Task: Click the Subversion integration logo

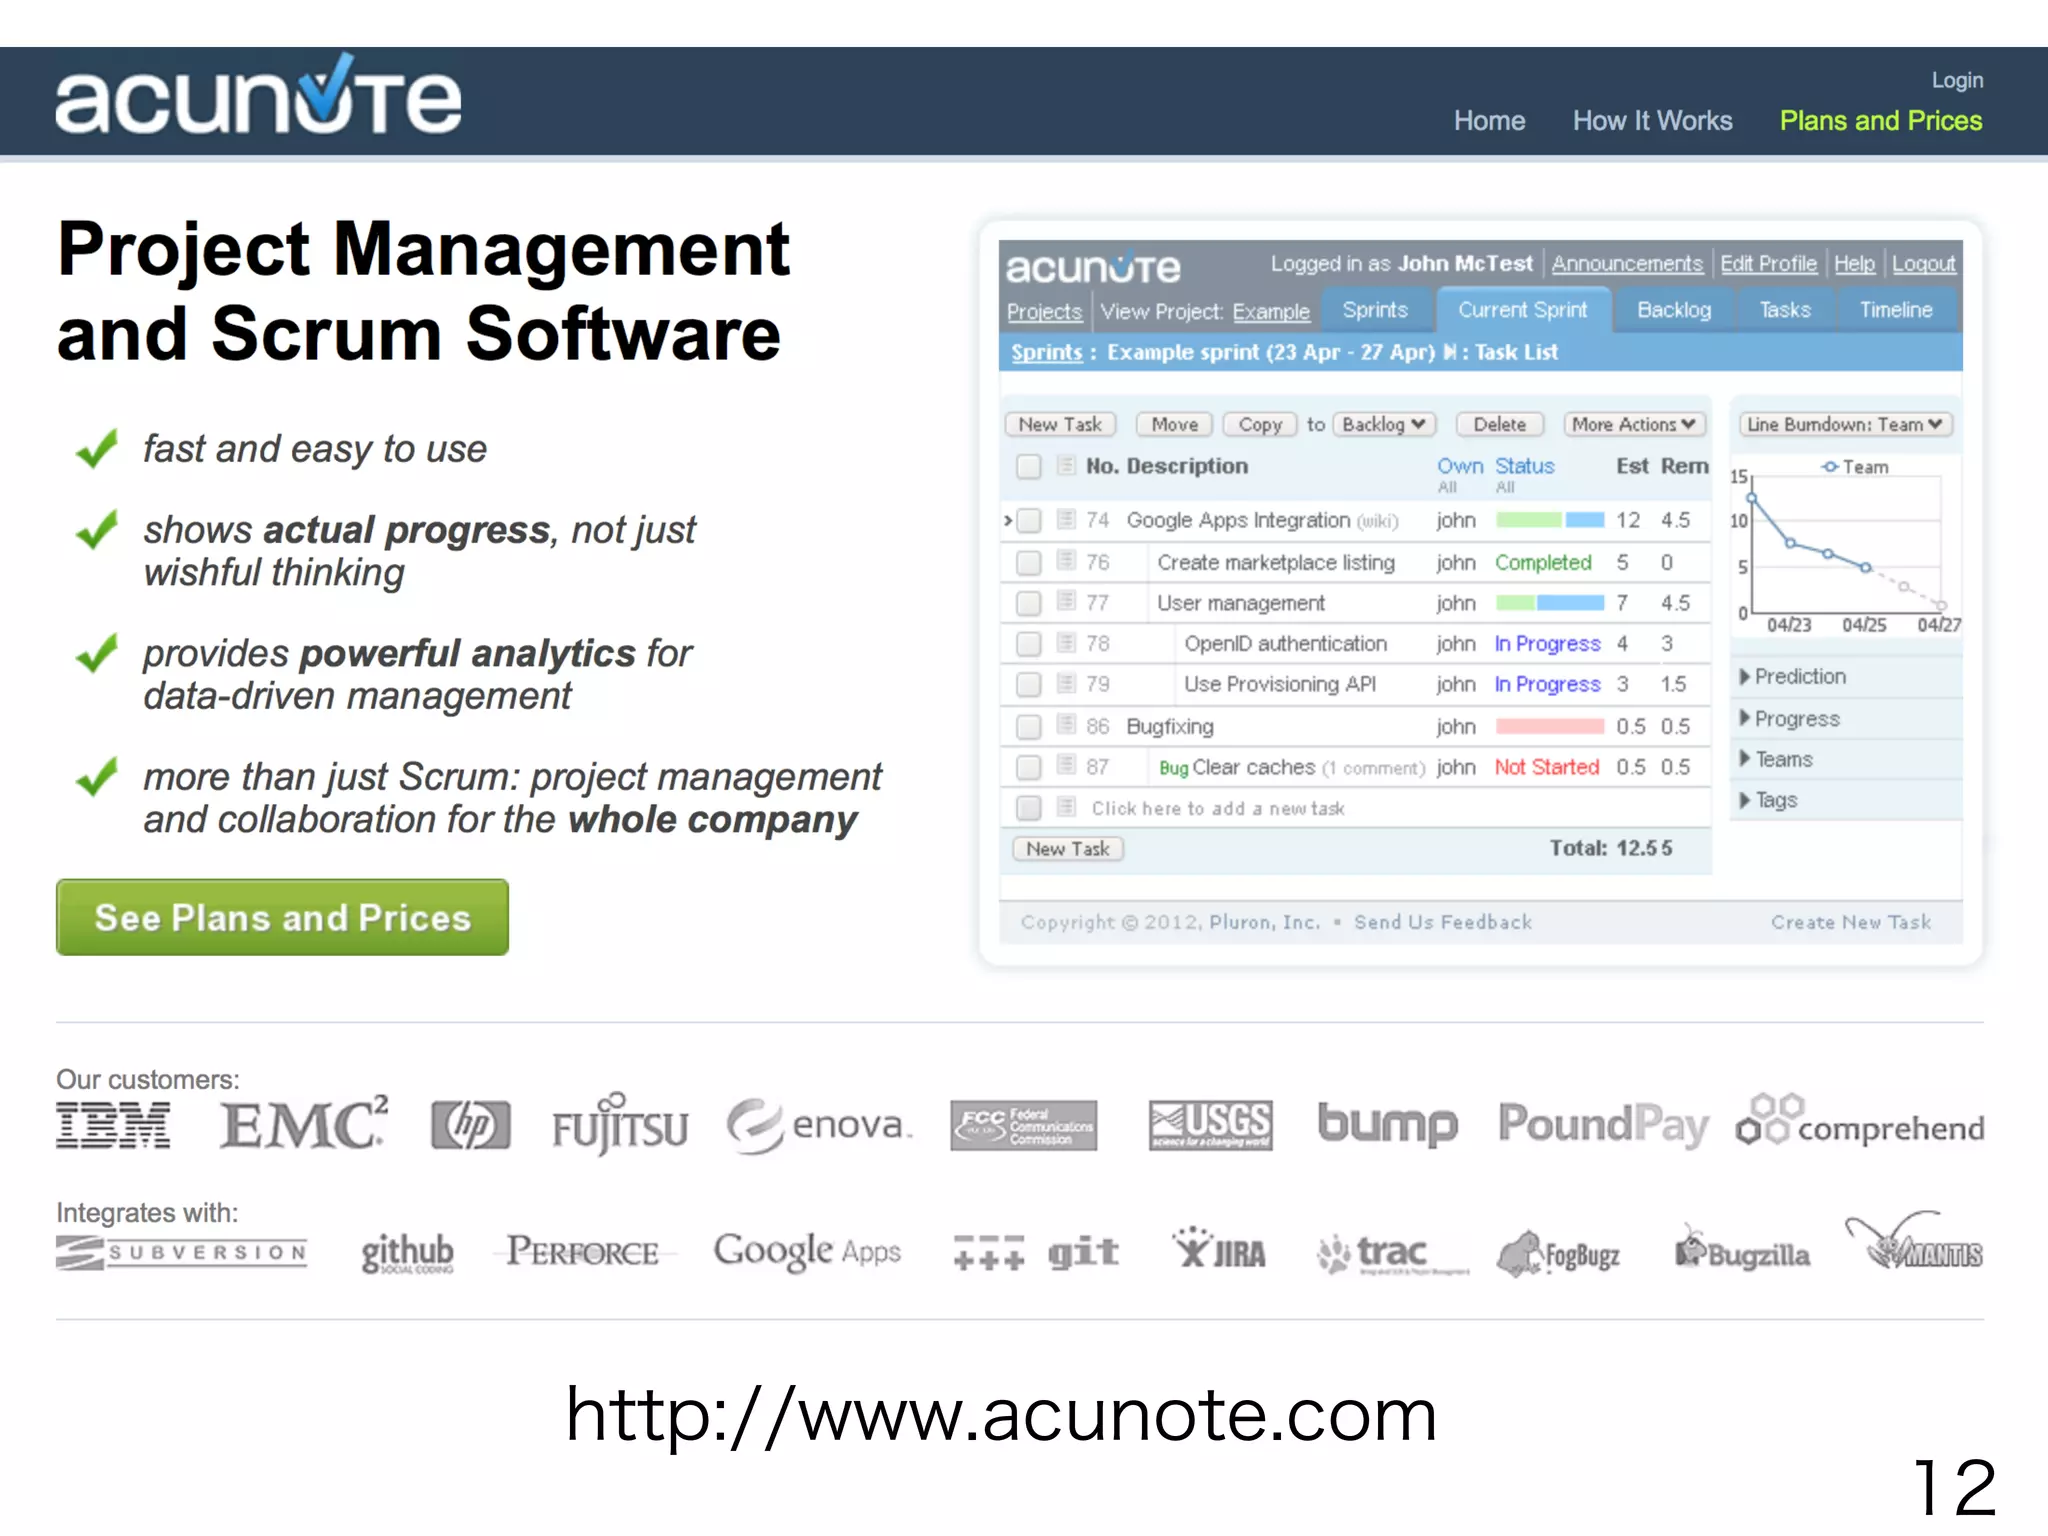Action: click(182, 1253)
